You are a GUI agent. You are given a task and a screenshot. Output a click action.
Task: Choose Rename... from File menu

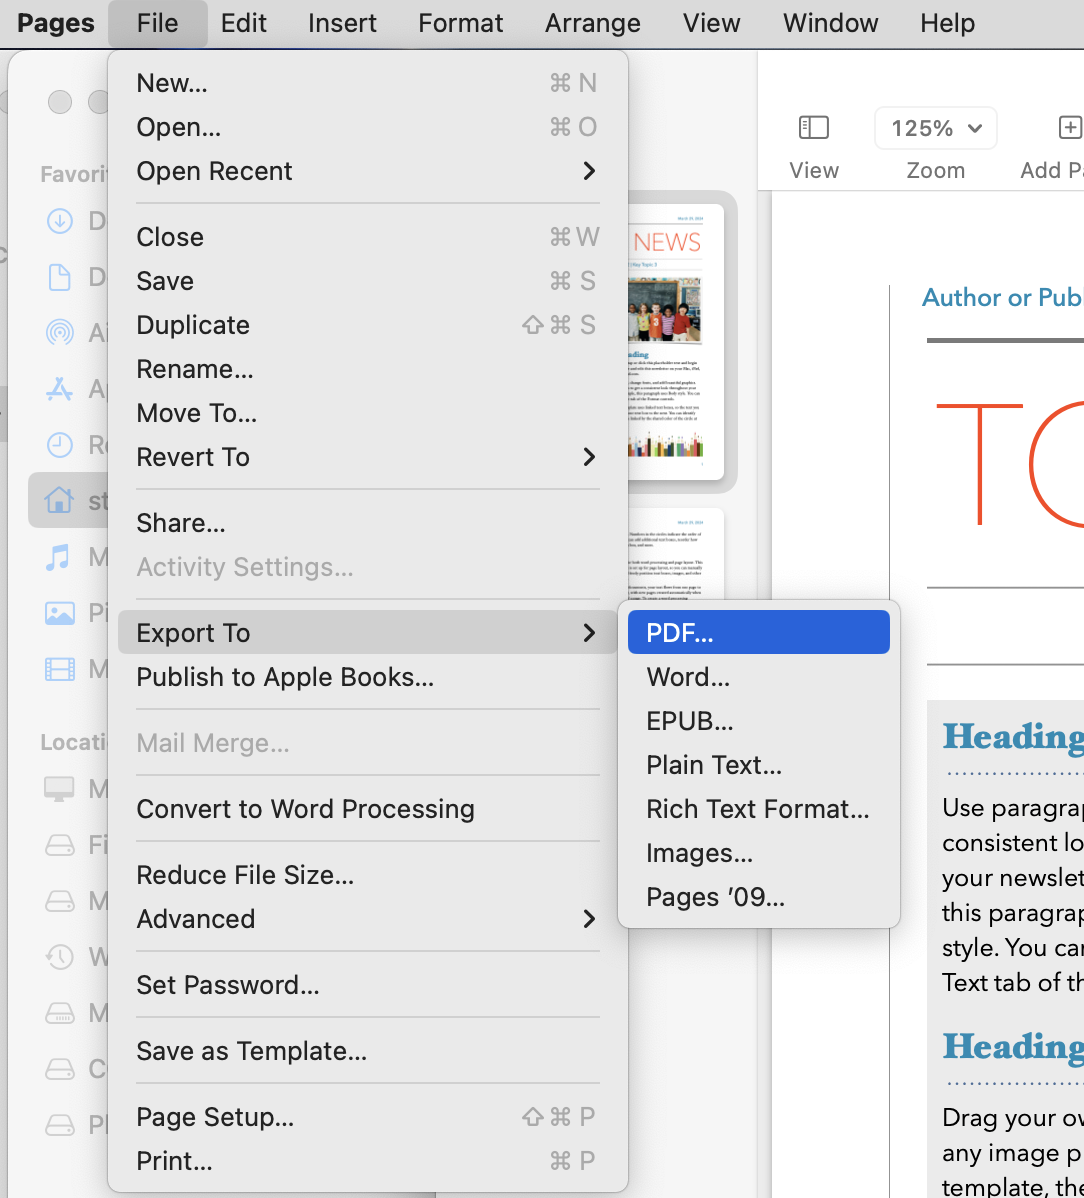point(367,369)
